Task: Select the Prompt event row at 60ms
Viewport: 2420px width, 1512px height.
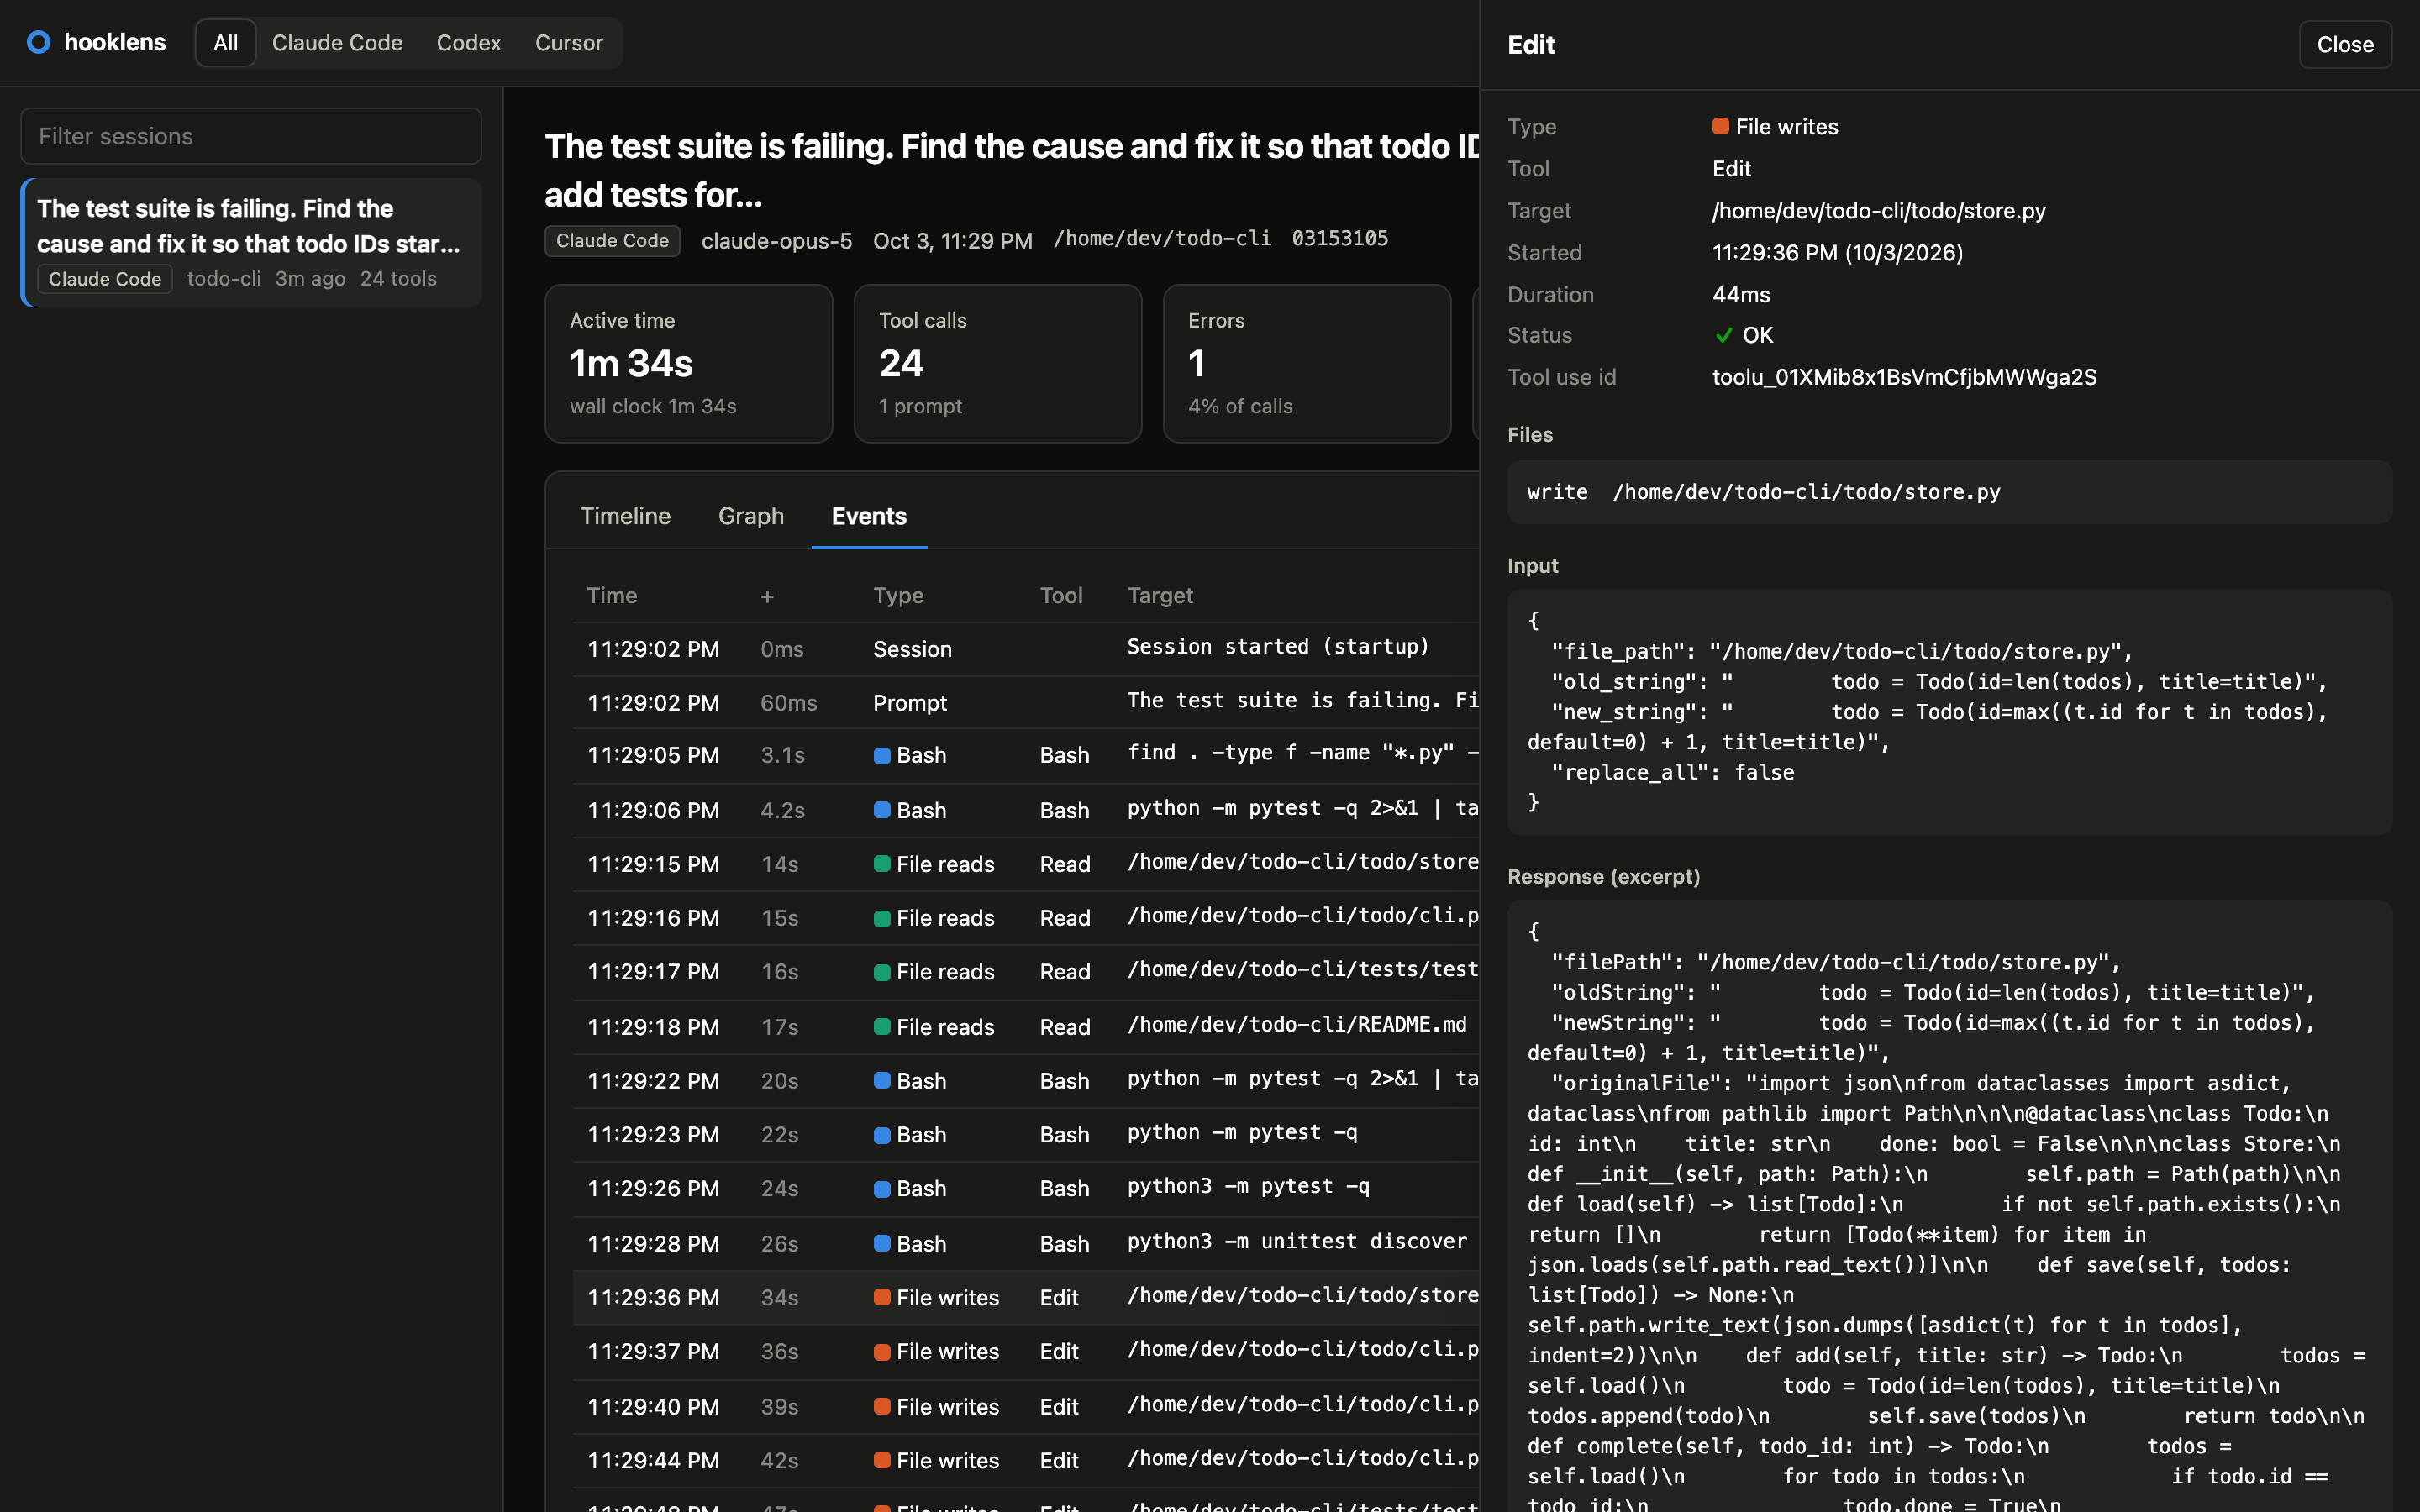Action: point(1026,702)
